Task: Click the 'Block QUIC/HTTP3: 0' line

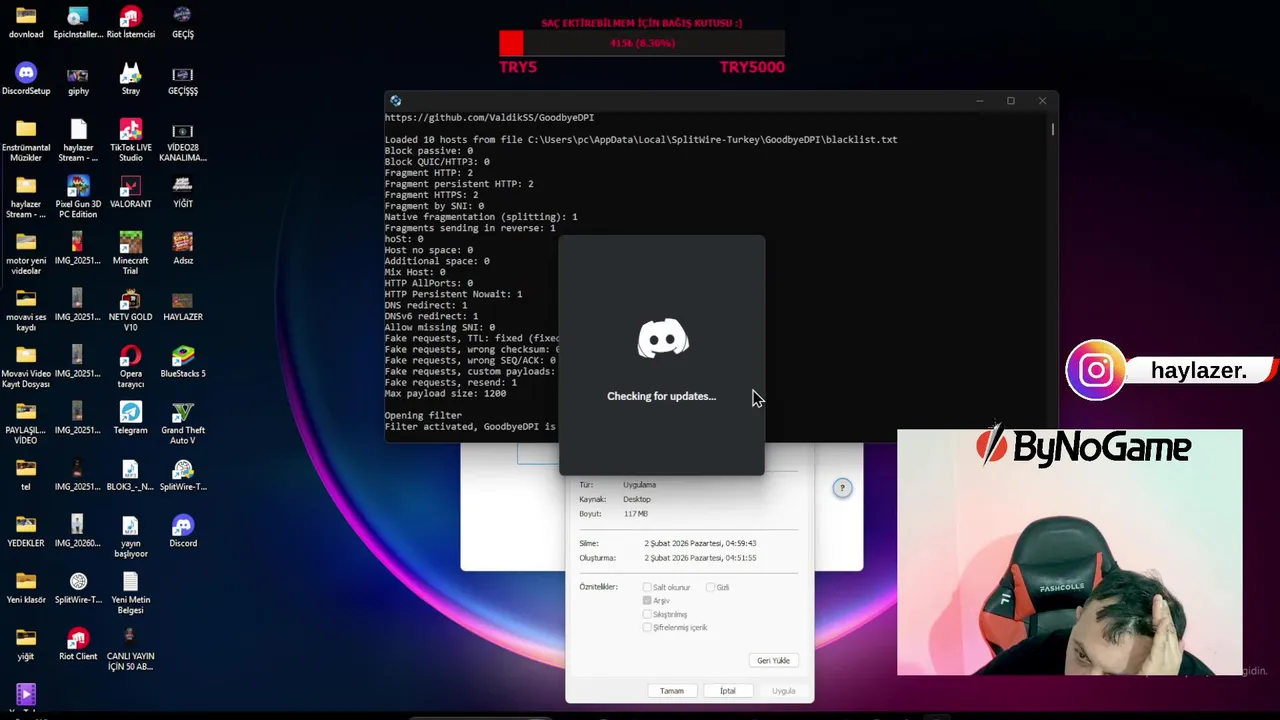Action: (x=437, y=161)
